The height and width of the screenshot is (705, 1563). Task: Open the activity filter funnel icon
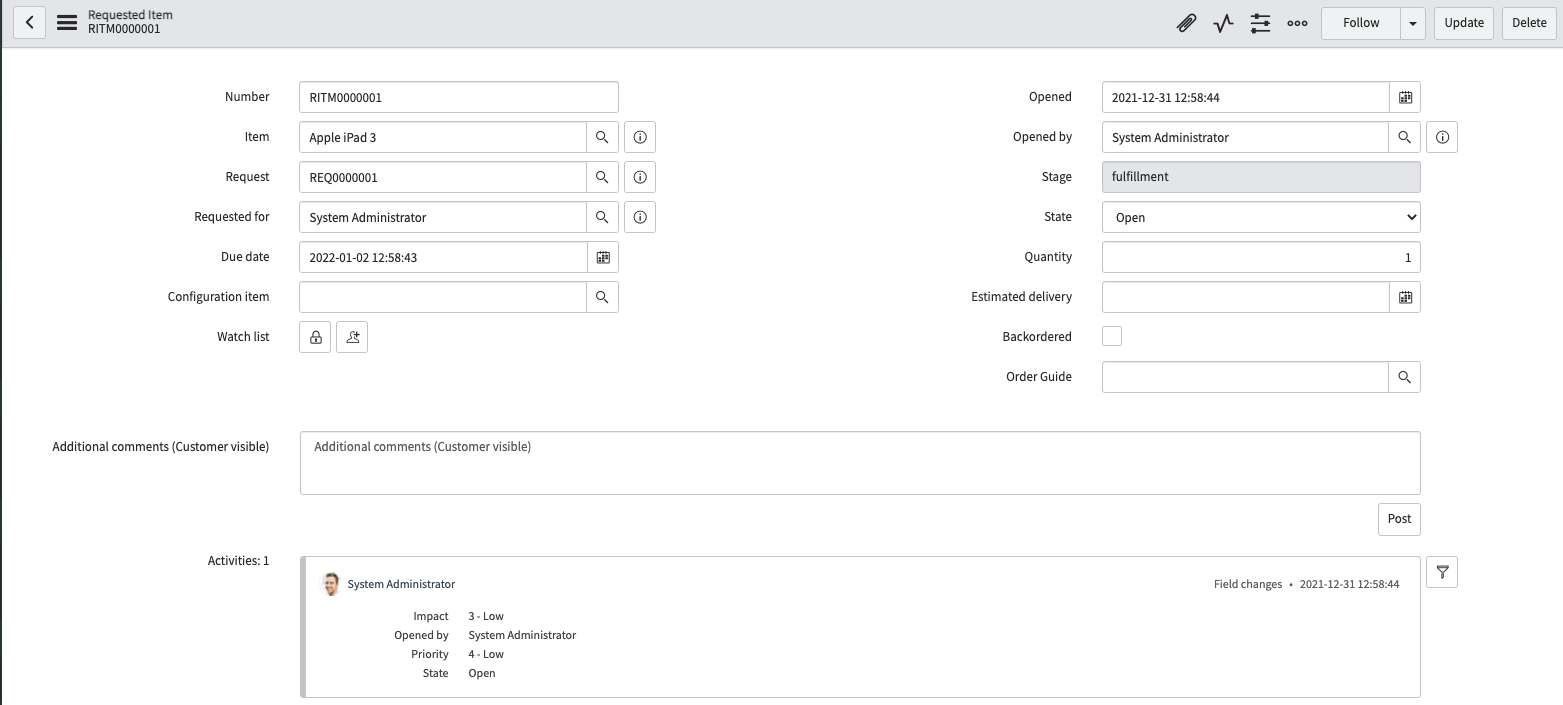pos(1442,572)
